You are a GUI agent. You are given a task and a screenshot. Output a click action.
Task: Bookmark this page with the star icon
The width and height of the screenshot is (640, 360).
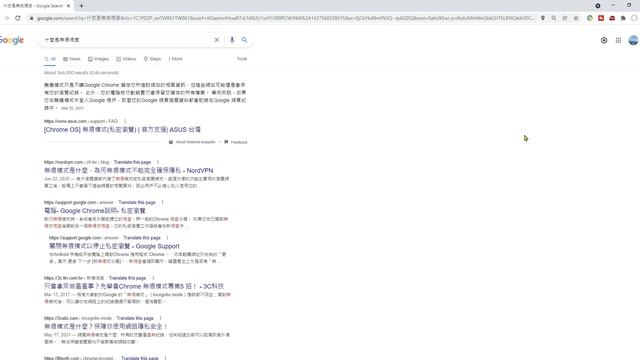(576, 18)
